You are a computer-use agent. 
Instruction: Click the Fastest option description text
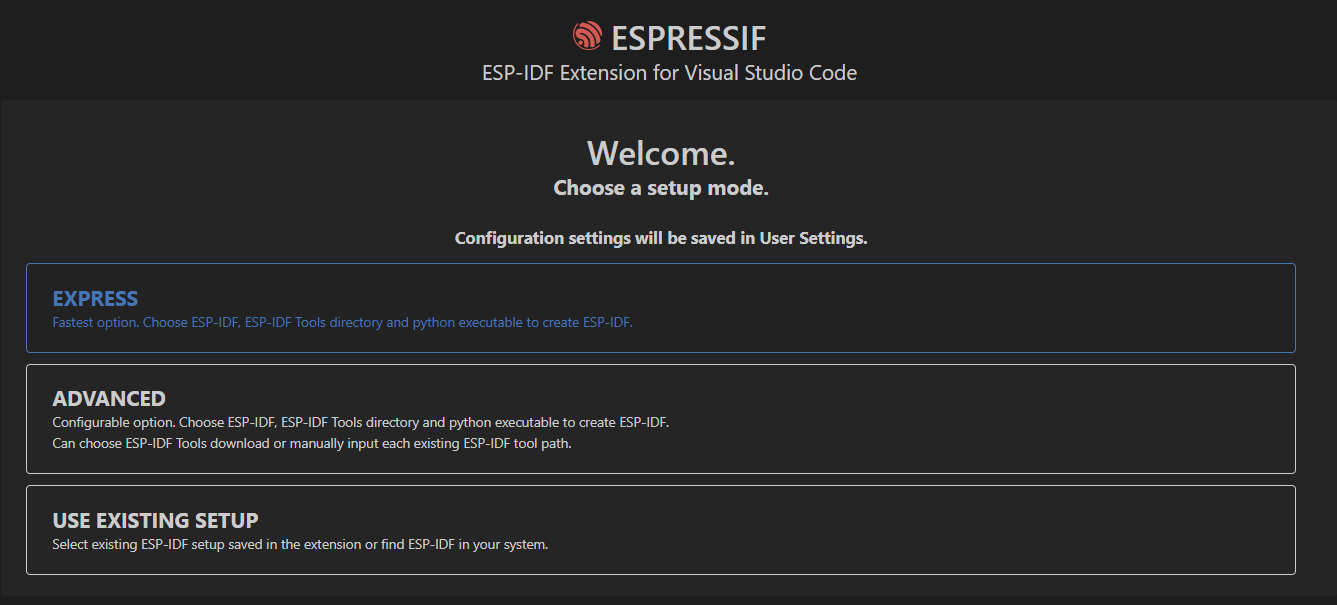(x=342, y=323)
